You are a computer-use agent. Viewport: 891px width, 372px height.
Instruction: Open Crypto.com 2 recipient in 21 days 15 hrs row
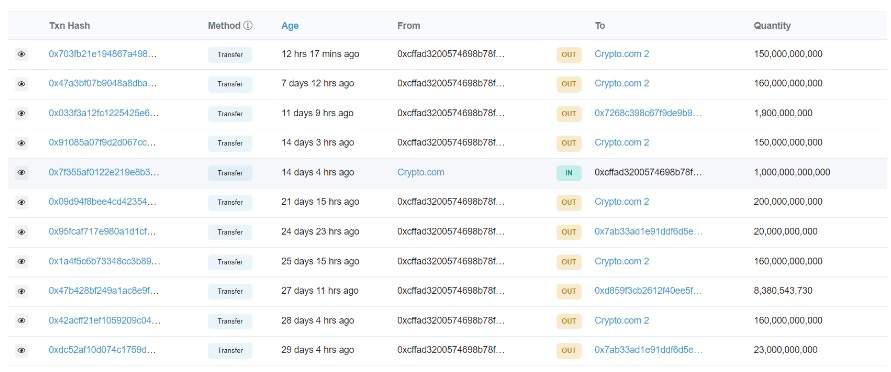click(622, 202)
